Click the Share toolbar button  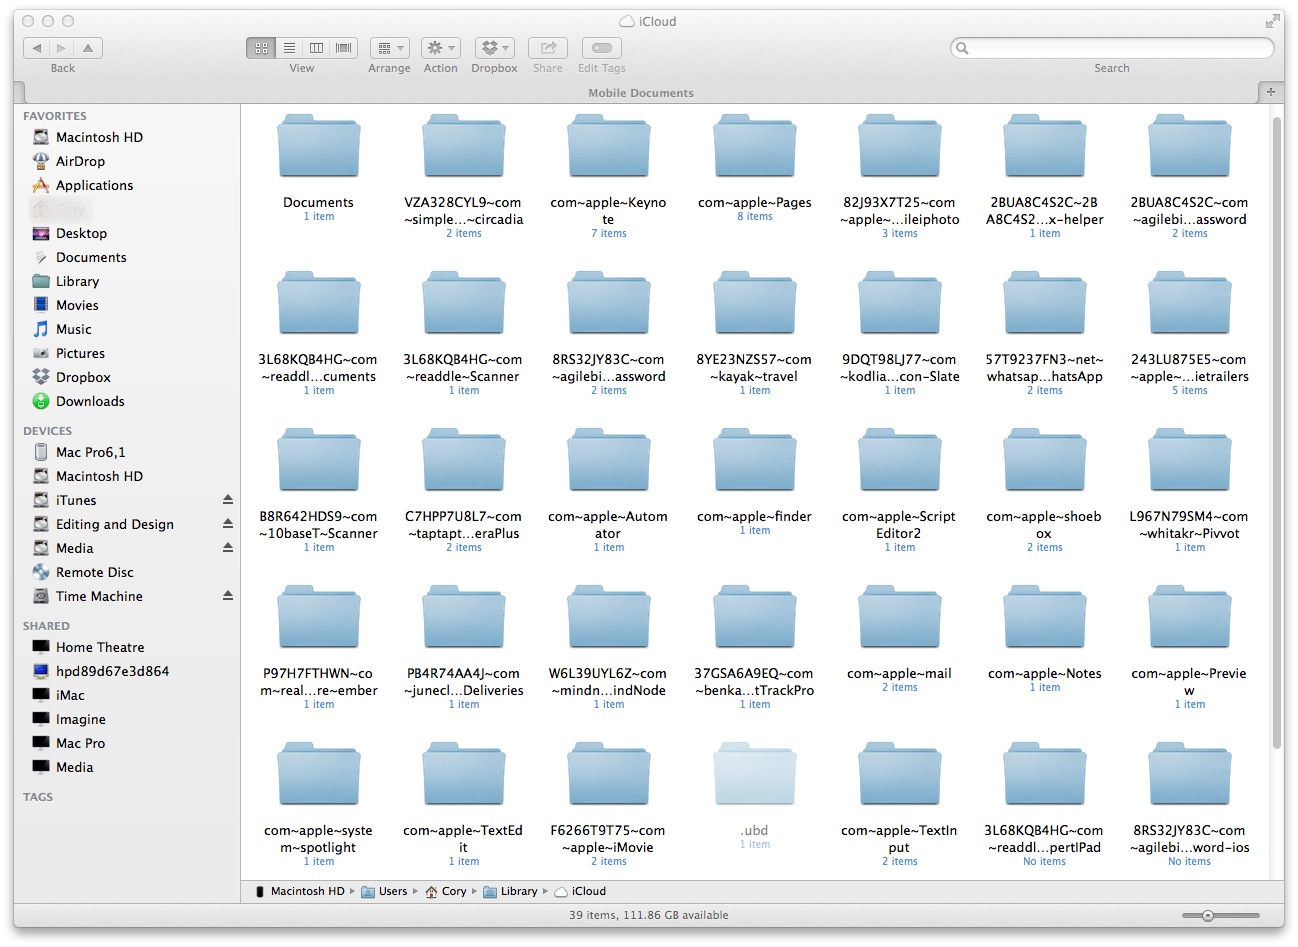point(548,48)
